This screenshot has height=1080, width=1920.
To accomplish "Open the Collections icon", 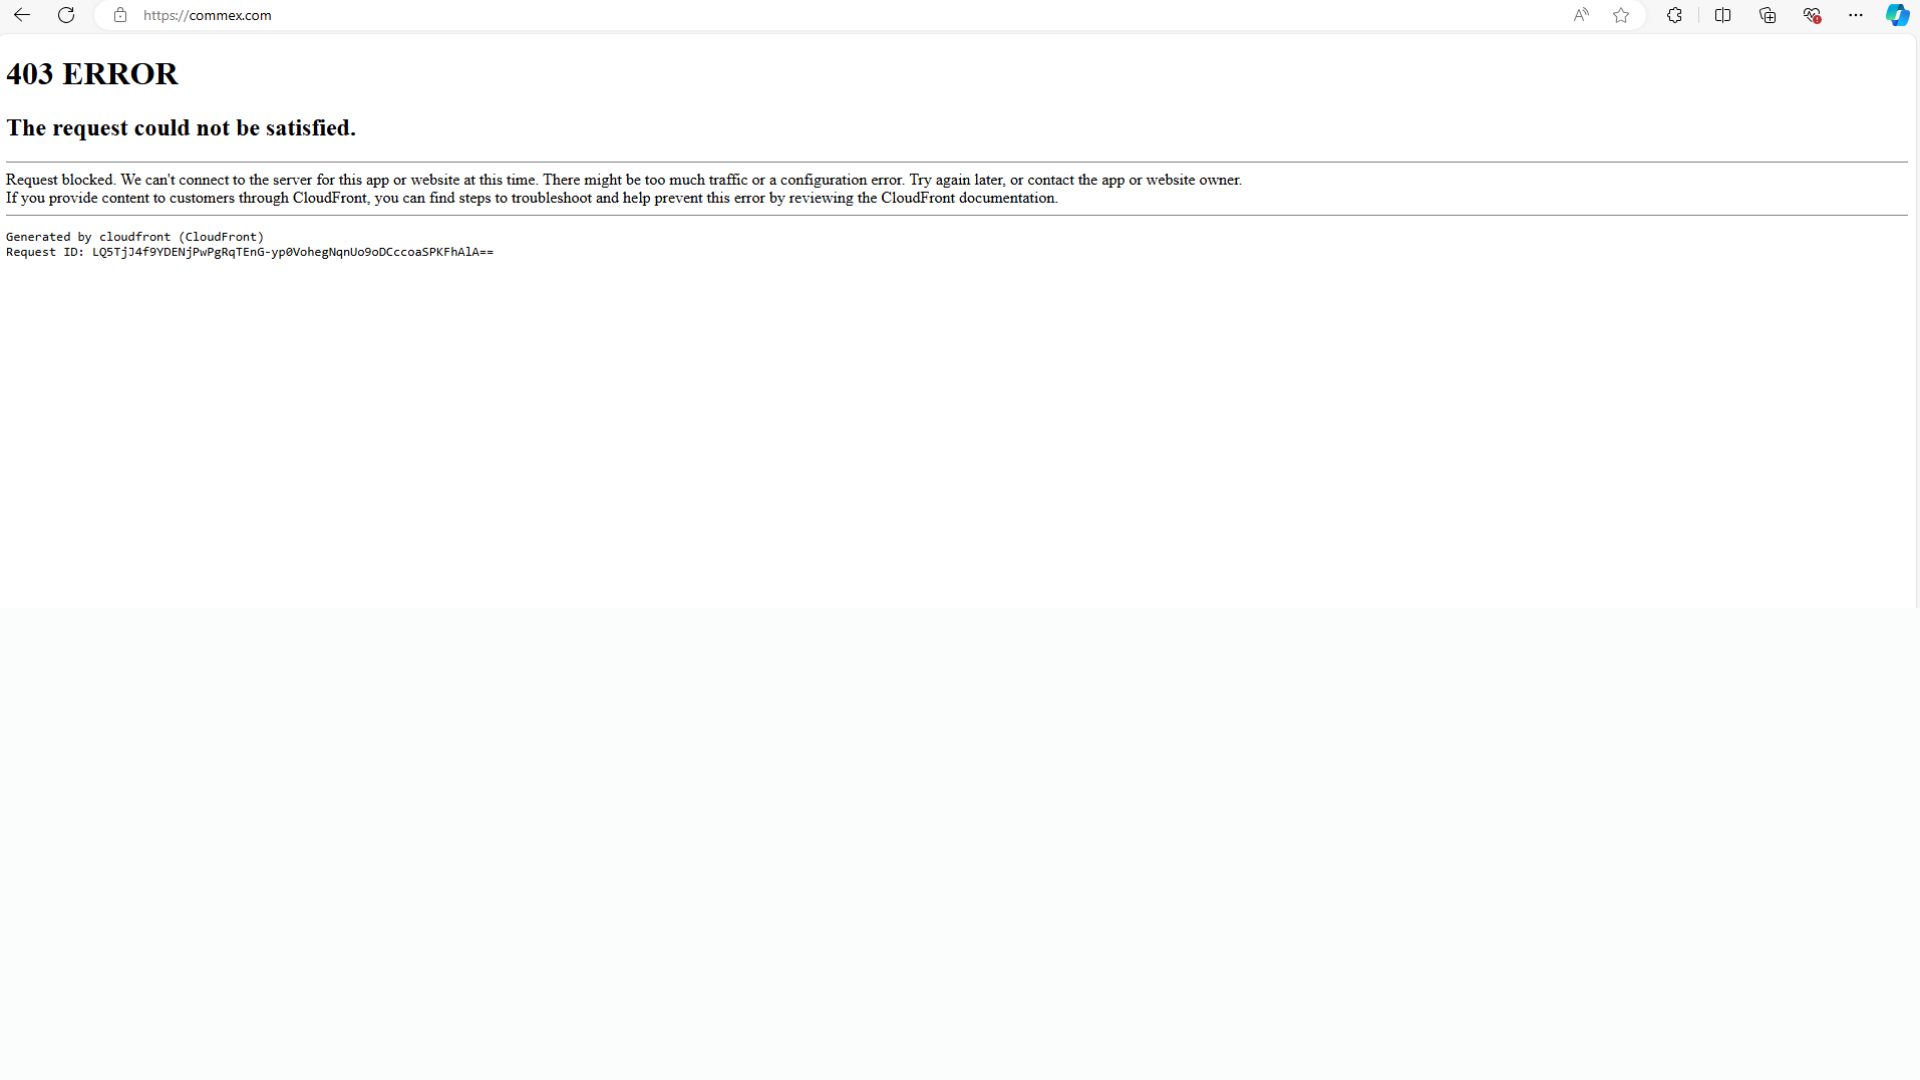I will [x=1768, y=15].
